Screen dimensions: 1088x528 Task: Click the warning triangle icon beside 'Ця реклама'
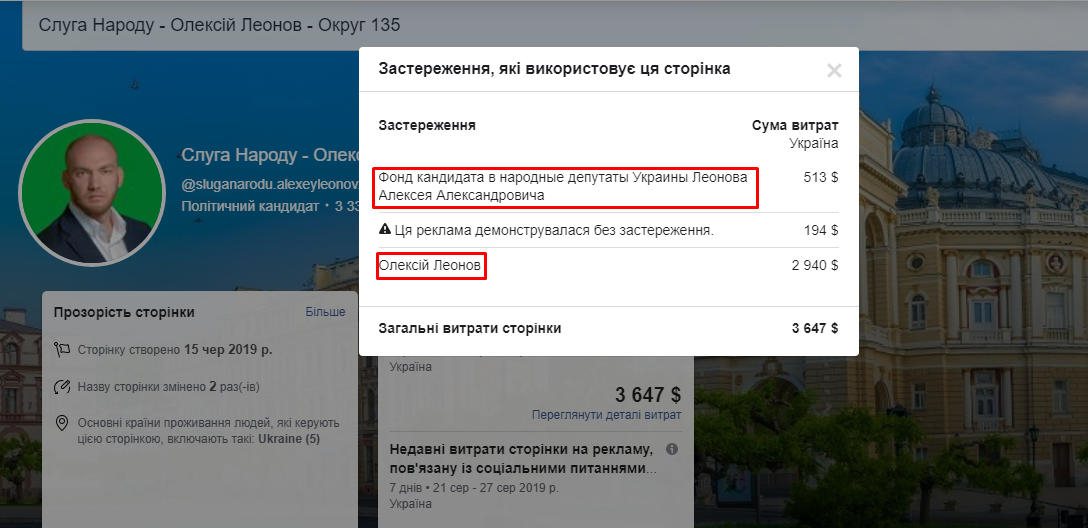384,230
